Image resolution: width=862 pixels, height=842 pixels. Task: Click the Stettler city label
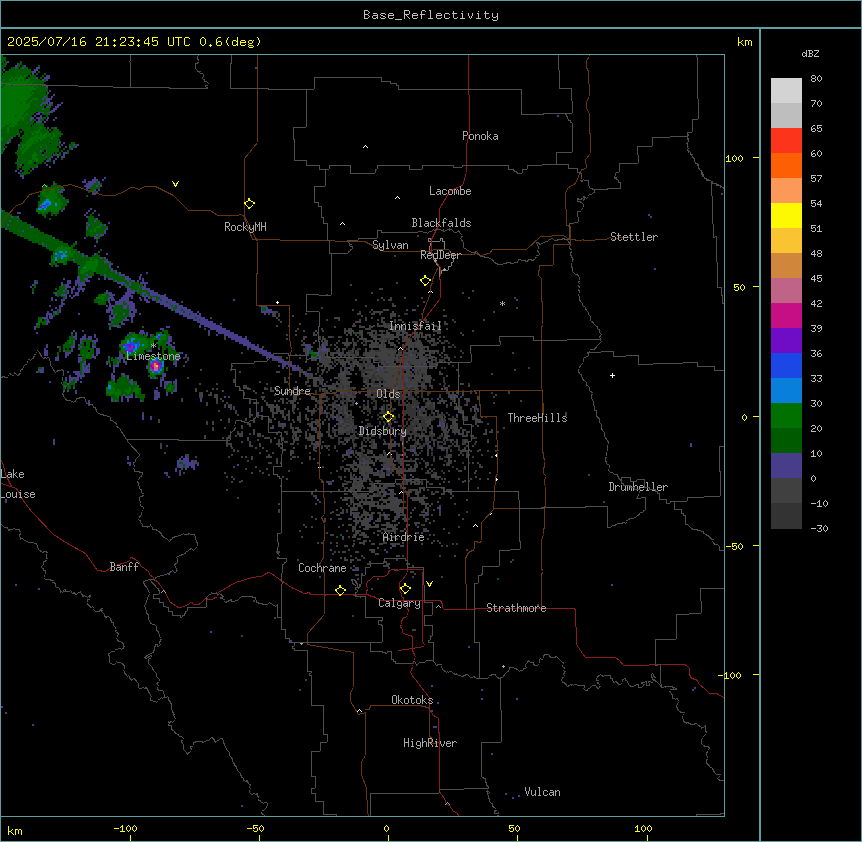[x=634, y=237]
